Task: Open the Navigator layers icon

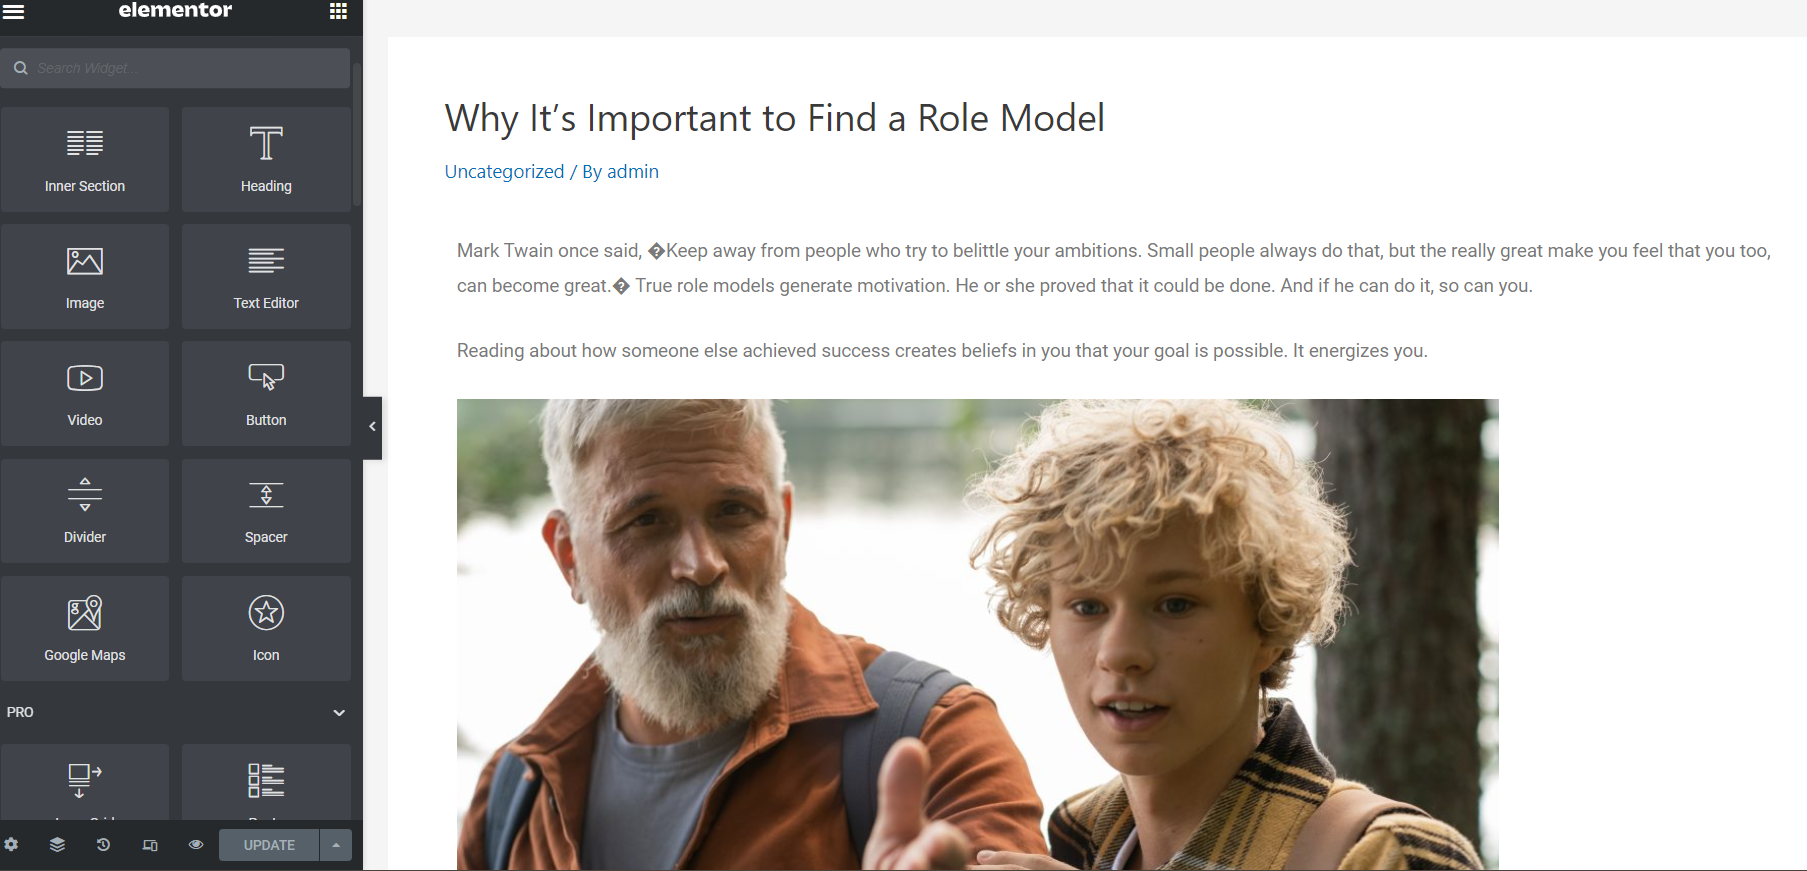Action: coord(57,845)
